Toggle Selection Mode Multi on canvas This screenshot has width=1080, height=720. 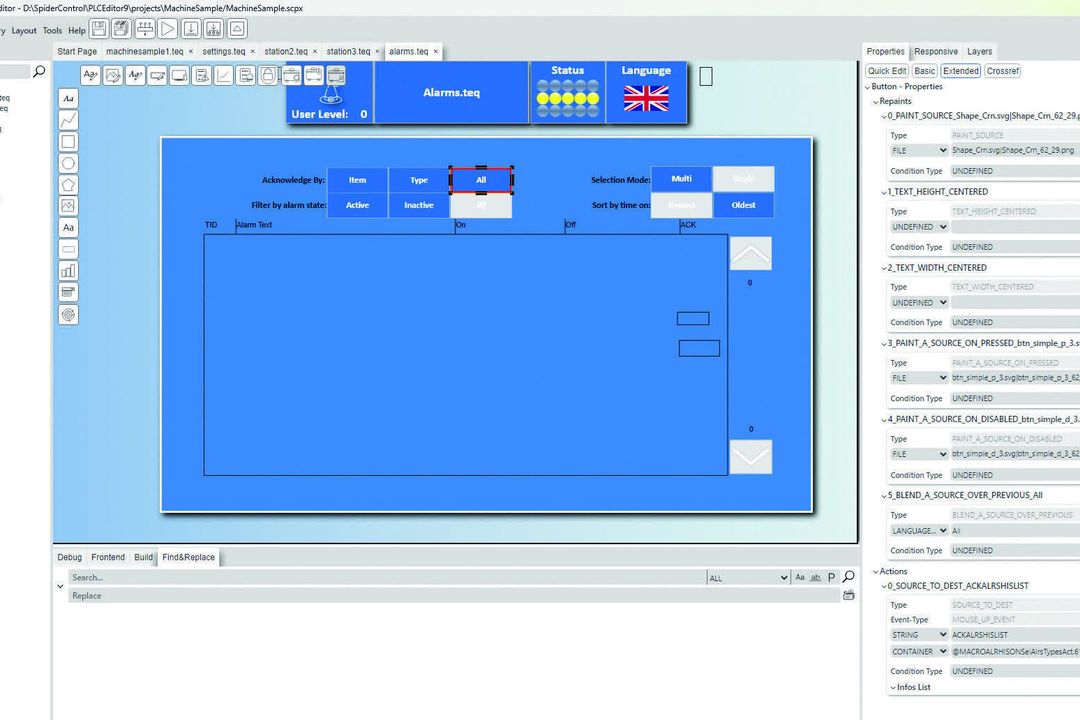[x=681, y=178]
